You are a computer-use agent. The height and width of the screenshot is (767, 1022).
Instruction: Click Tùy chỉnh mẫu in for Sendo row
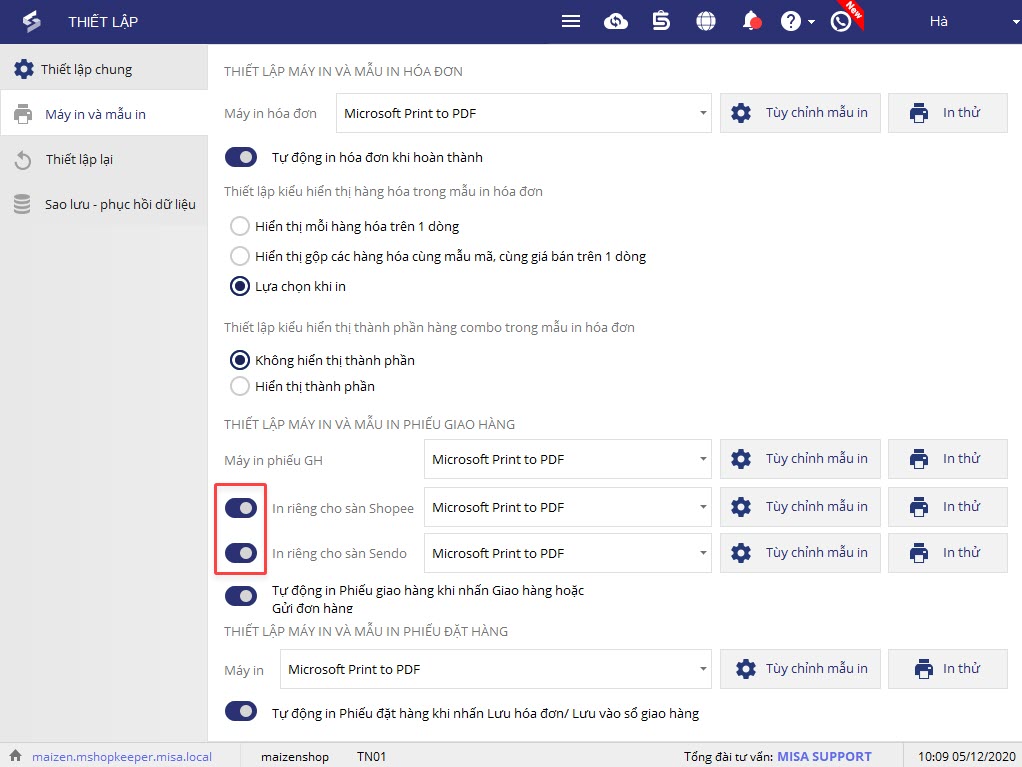[x=800, y=553]
